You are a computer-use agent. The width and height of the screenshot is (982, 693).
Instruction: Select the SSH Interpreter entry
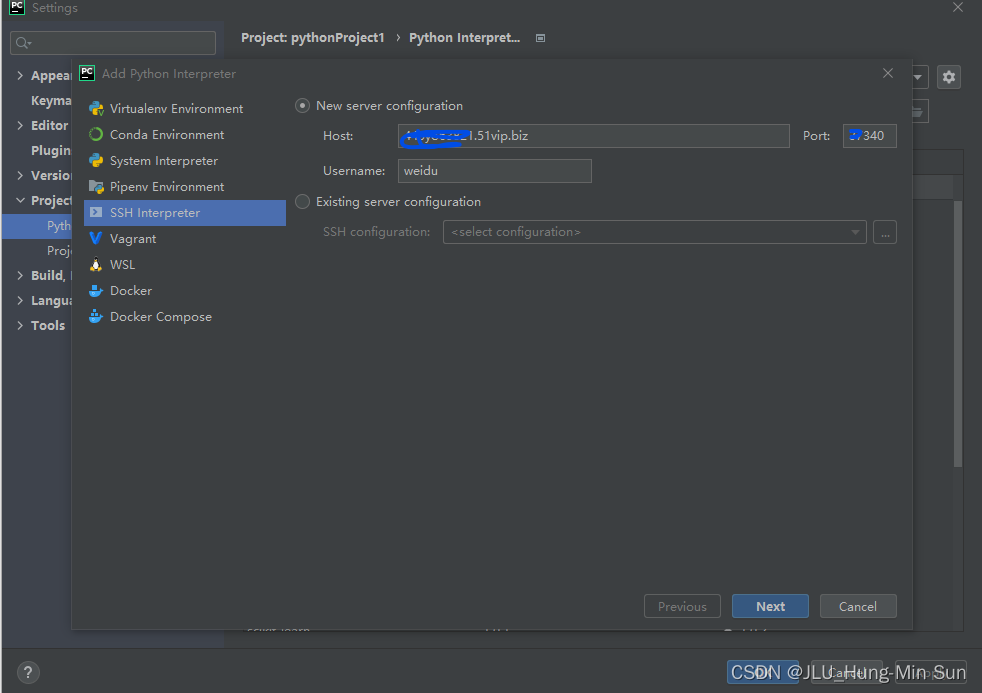point(185,213)
